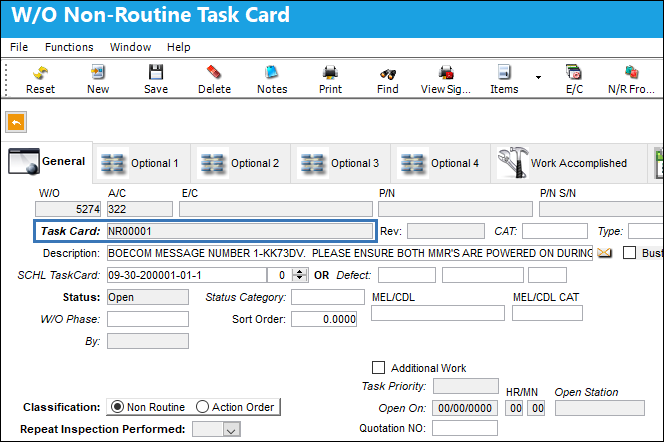Click the Task Priority field
Viewport: 664px width, 442px height.
(466, 386)
